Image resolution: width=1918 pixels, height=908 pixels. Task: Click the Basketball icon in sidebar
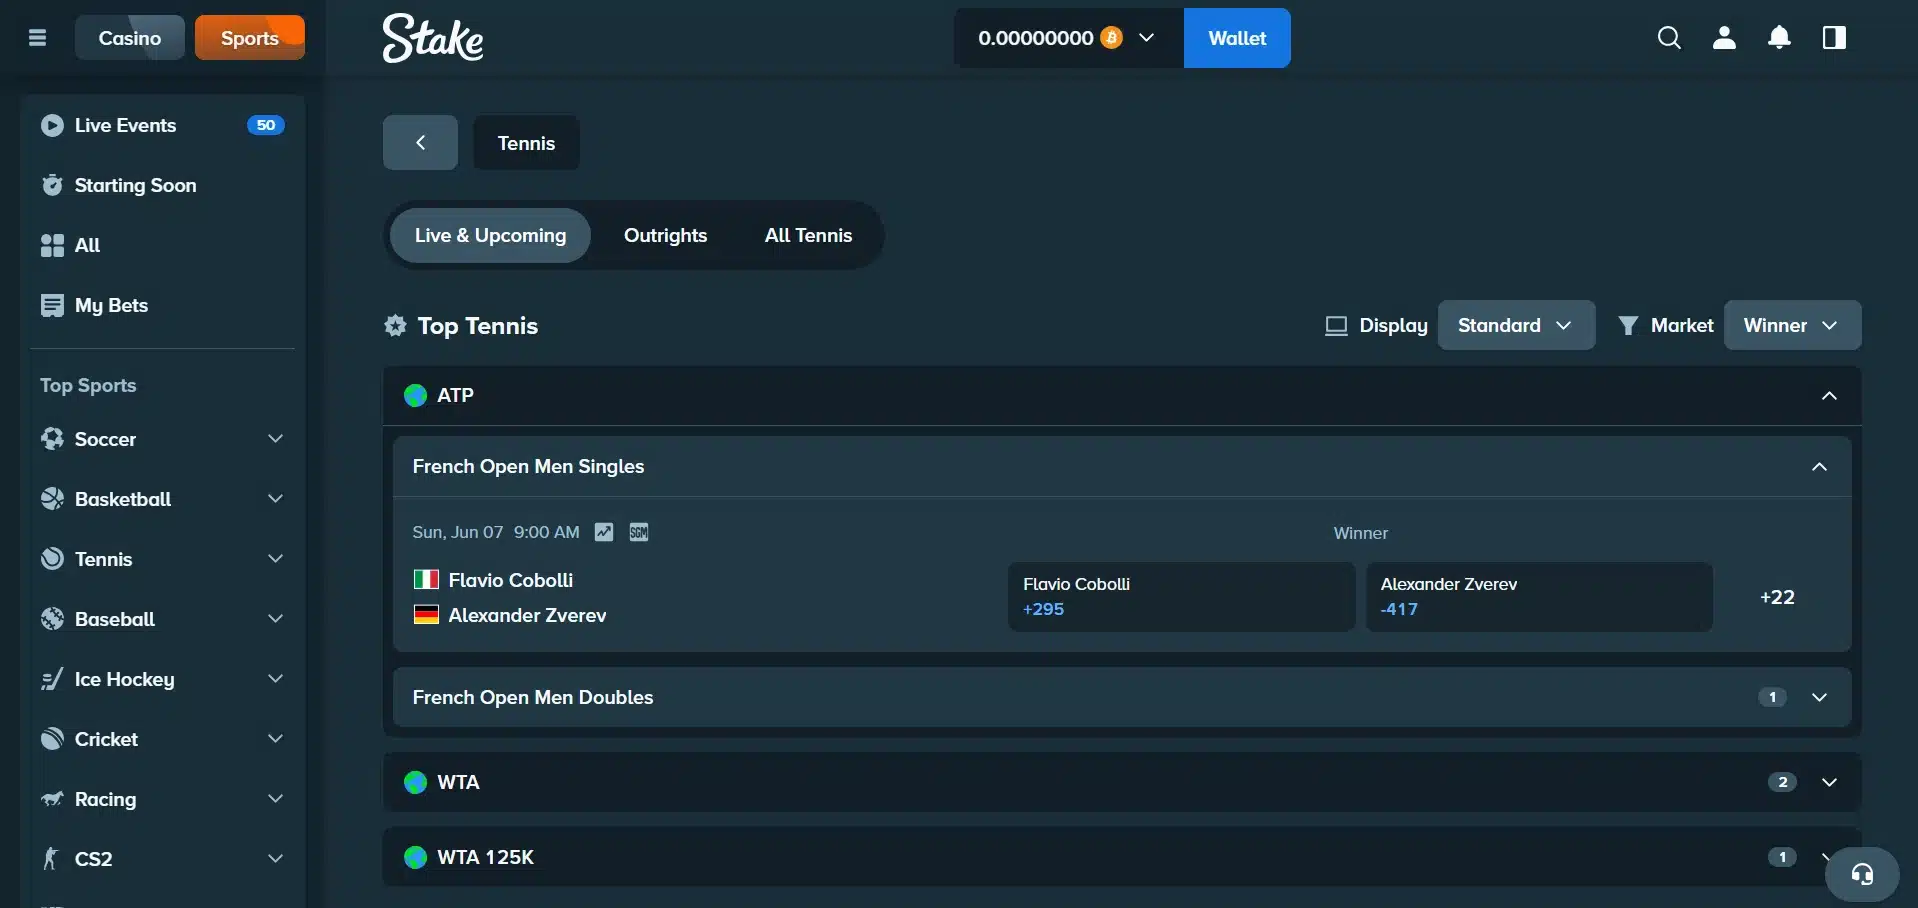click(52, 499)
